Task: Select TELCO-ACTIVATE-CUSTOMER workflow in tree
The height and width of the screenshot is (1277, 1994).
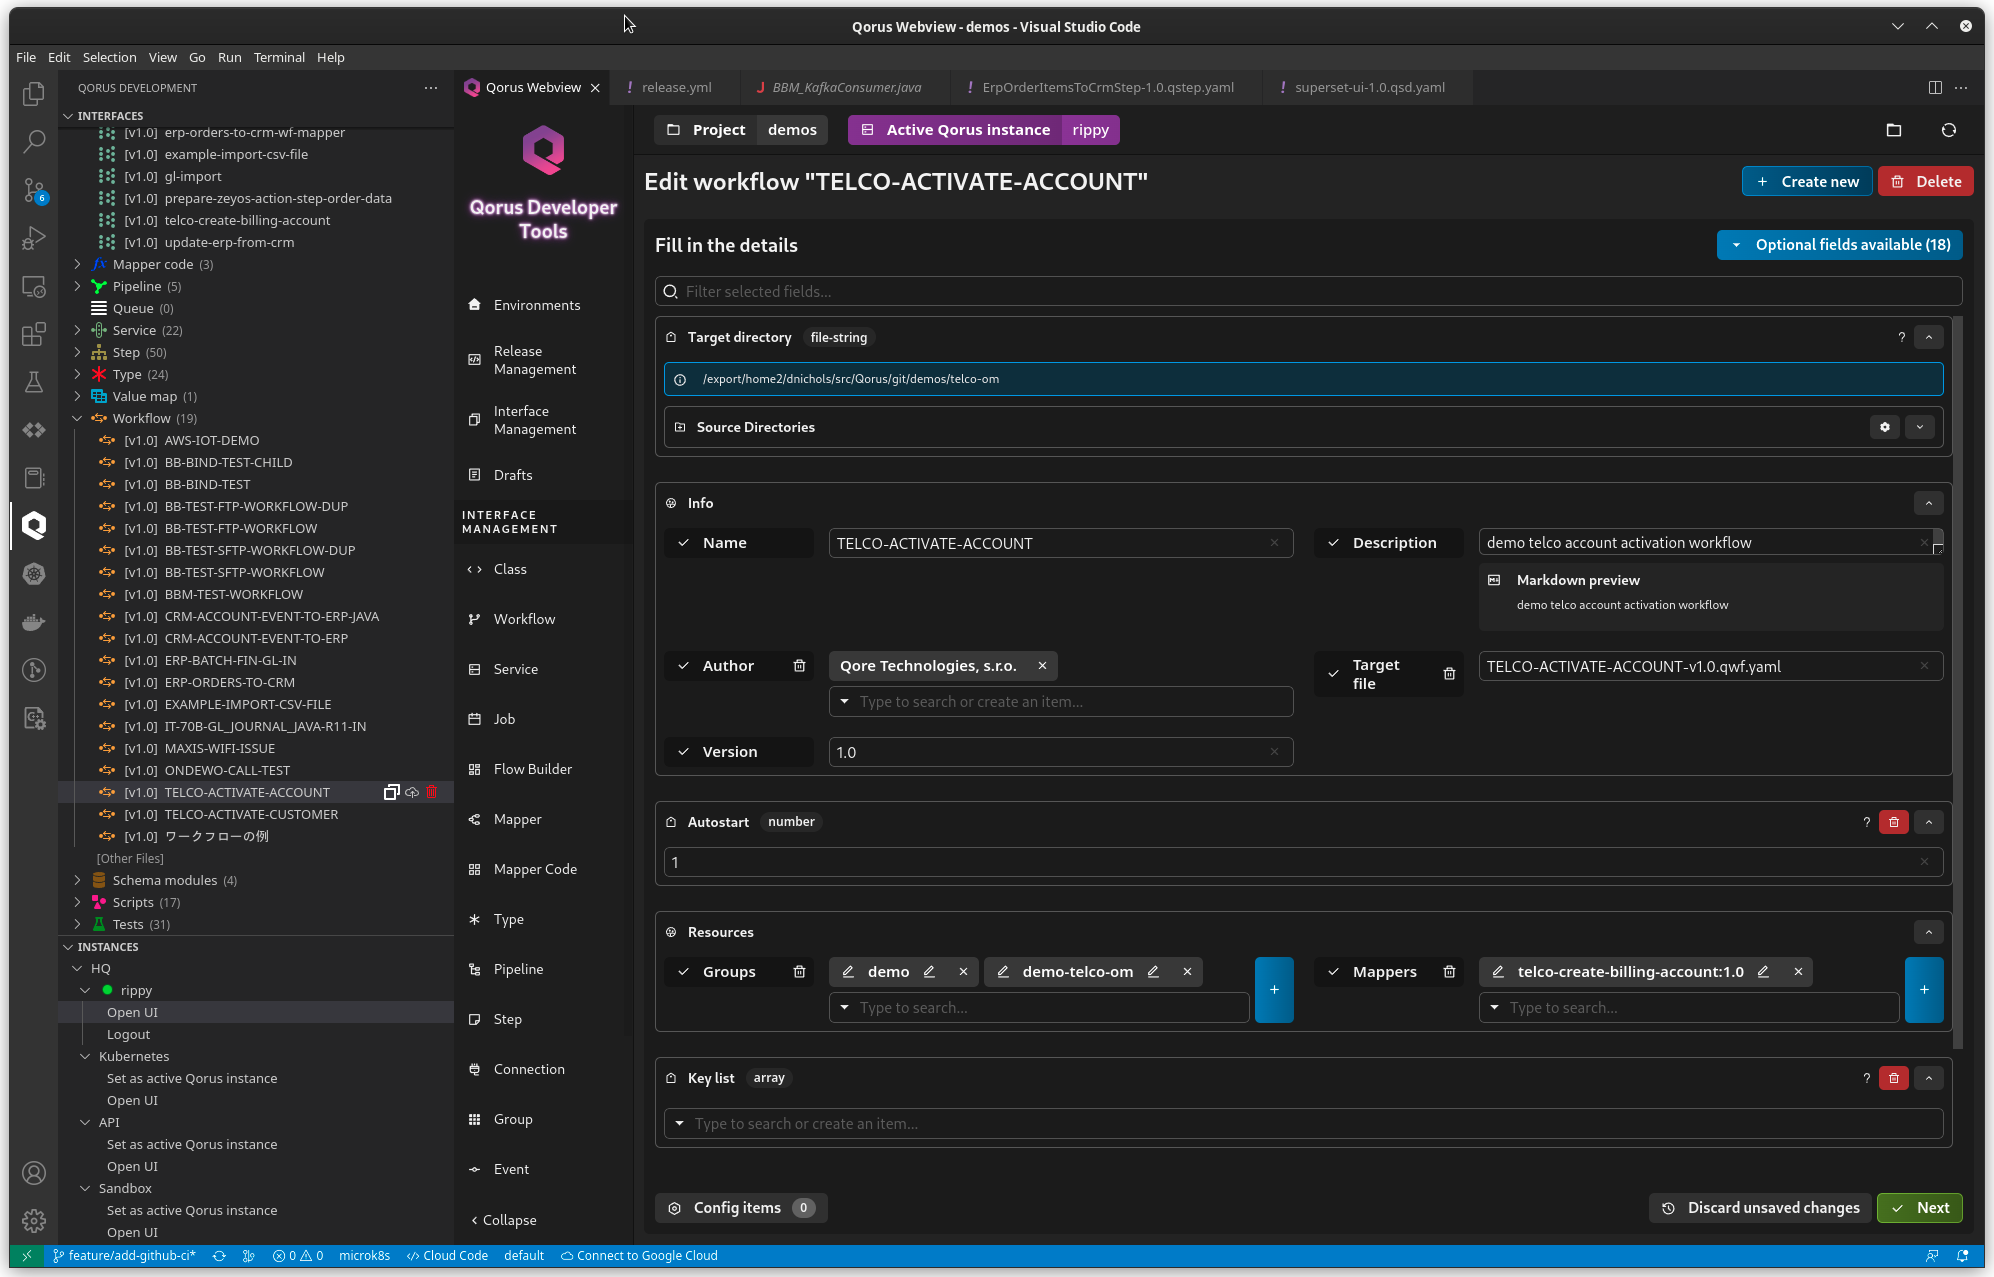Action: tap(251, 814)
